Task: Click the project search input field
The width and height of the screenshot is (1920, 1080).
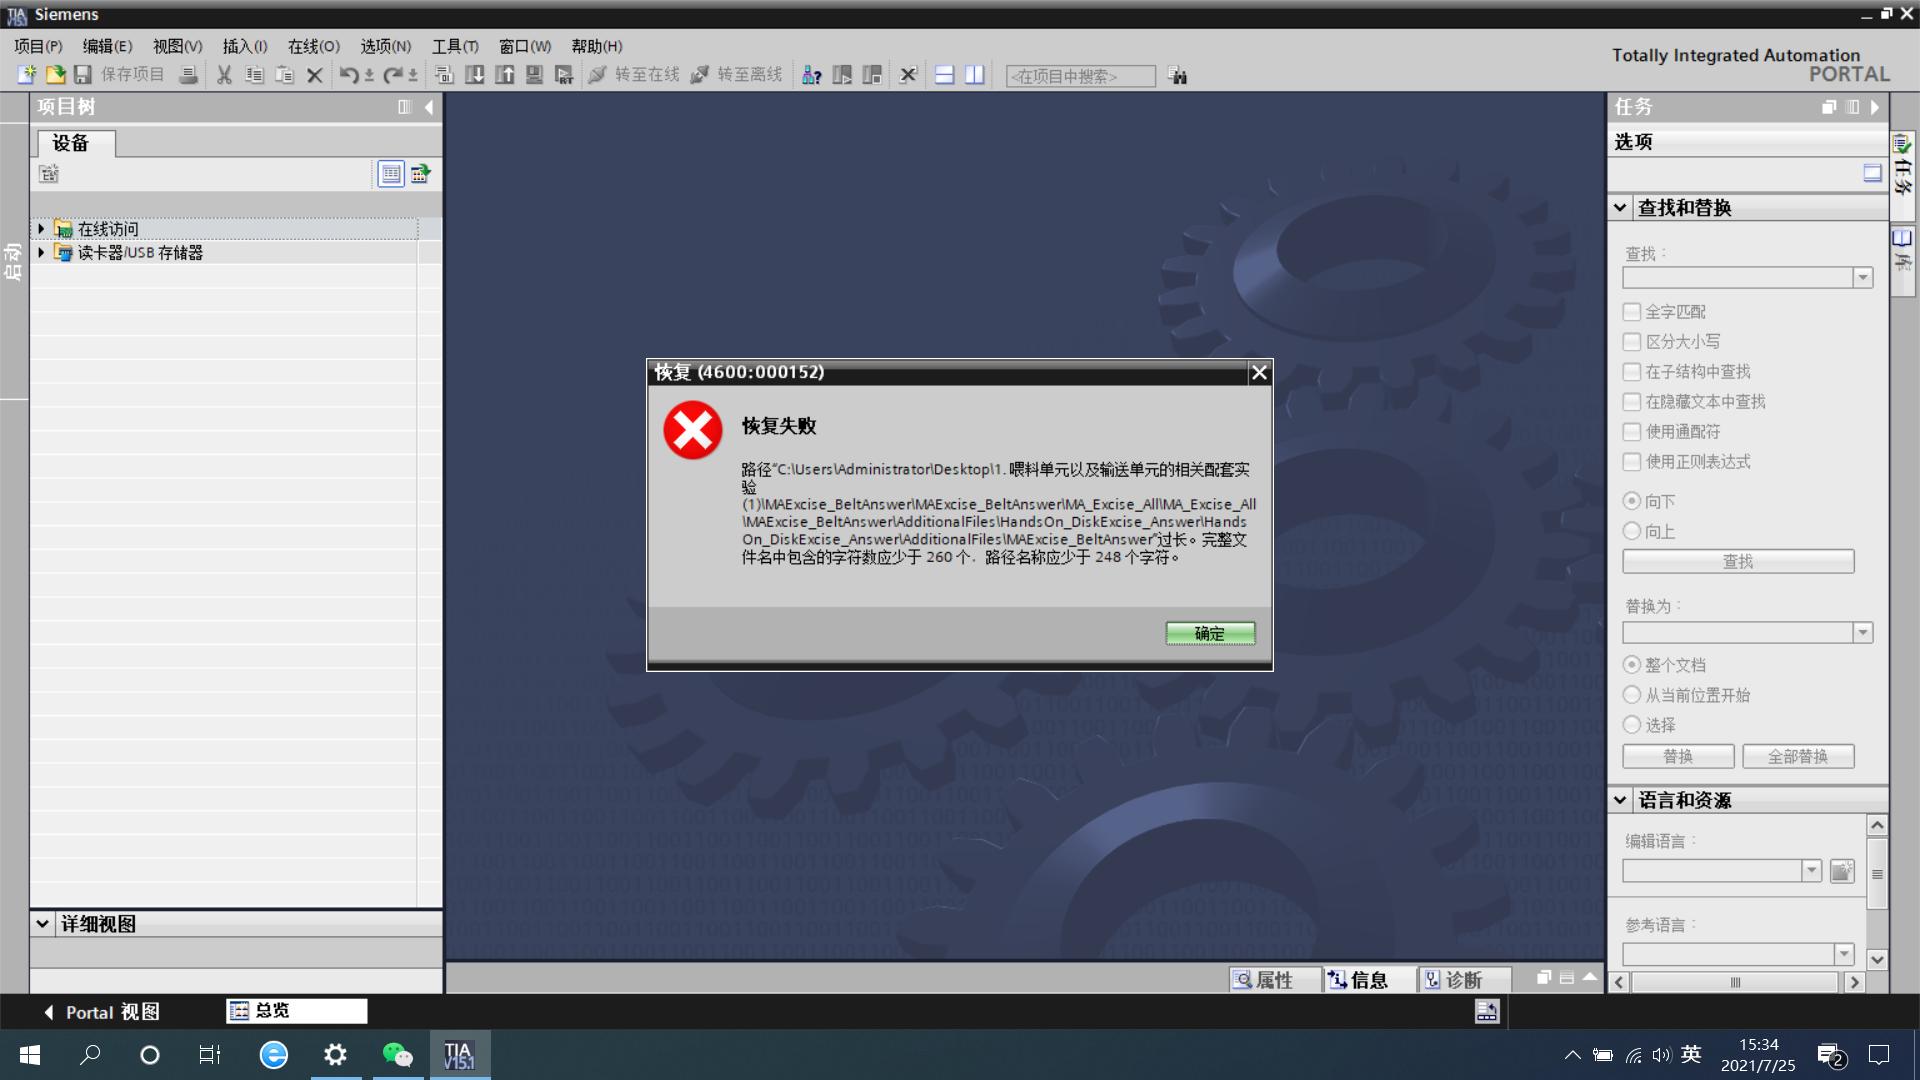Action: [1079, 76]
